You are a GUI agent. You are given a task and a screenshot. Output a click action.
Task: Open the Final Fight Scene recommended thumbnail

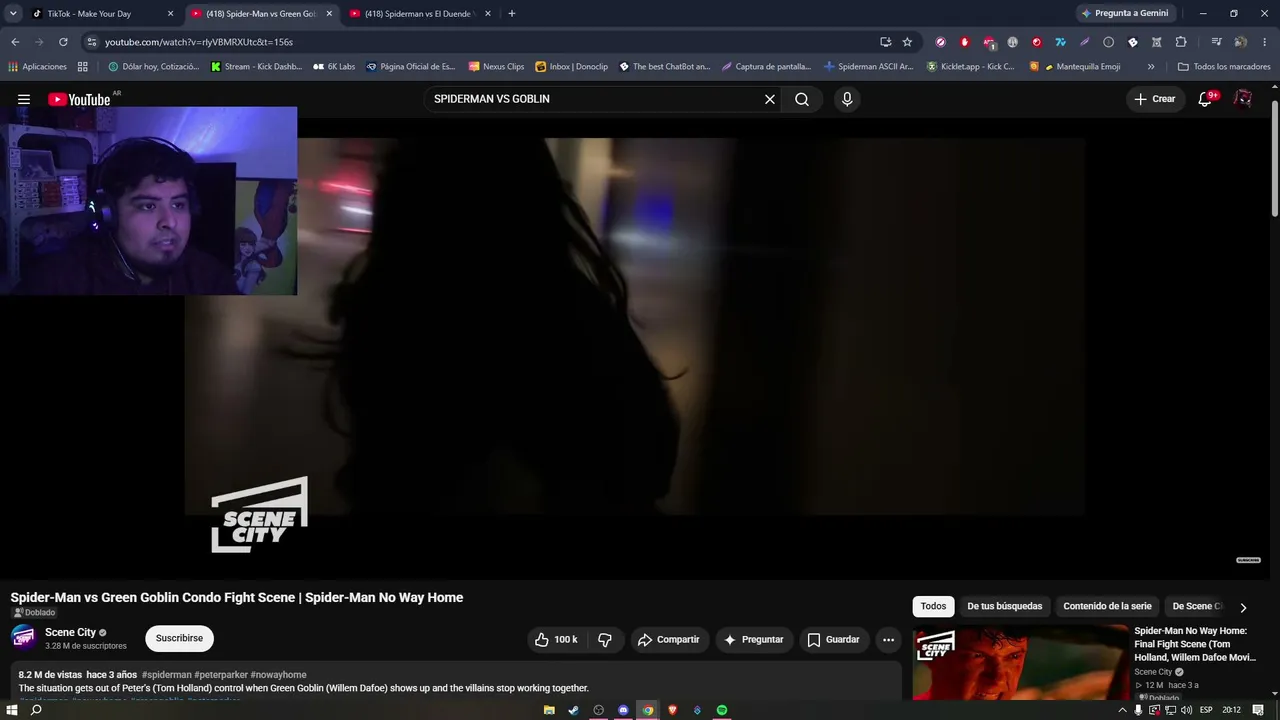pyautogui.click(x=1020, y=663)
